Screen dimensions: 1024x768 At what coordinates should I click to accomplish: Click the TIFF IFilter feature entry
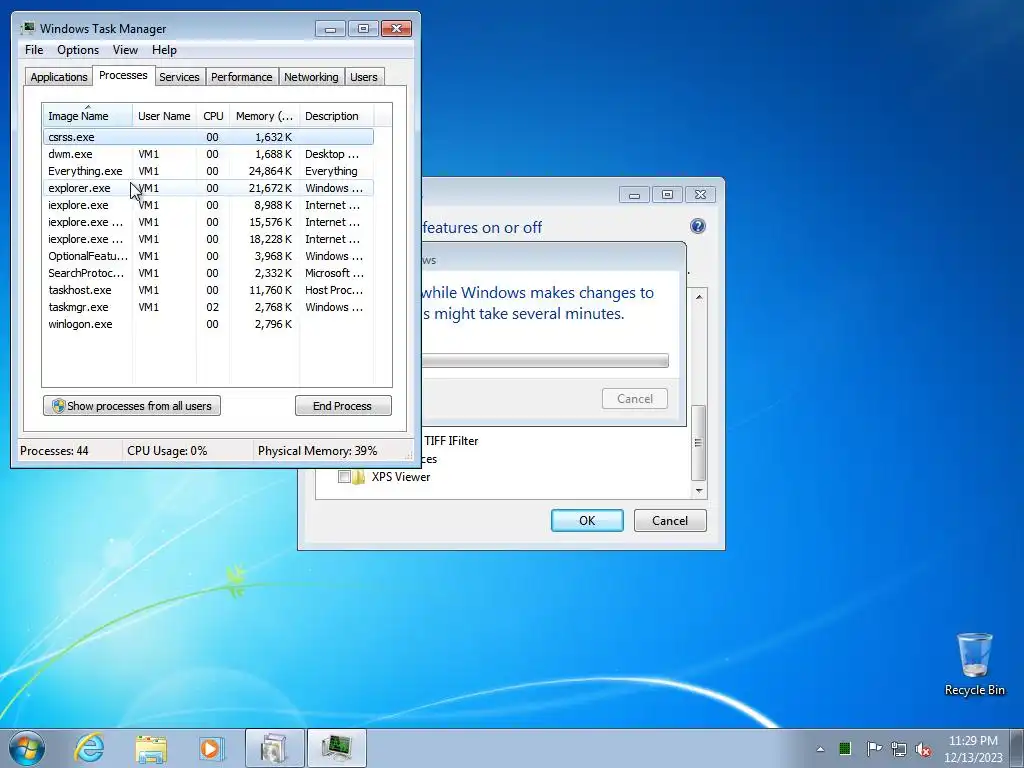point(451,441)
